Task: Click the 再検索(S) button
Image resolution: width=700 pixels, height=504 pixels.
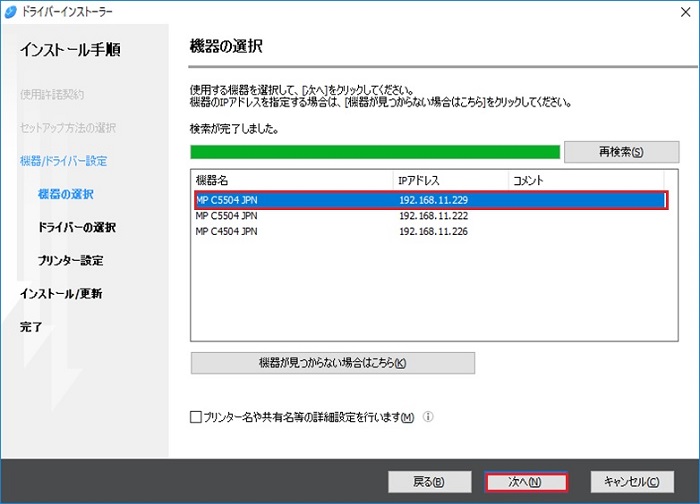Action: pos(621,152)
